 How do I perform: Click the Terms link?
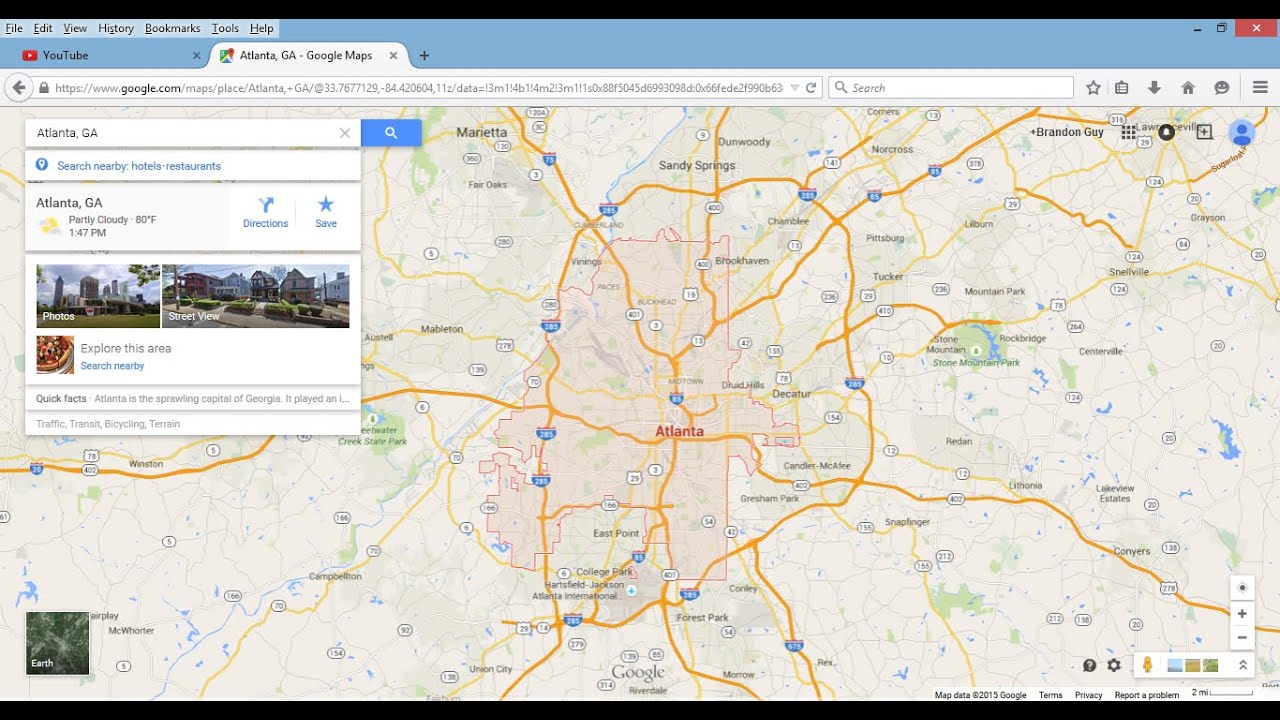(x=1050, y=695)
